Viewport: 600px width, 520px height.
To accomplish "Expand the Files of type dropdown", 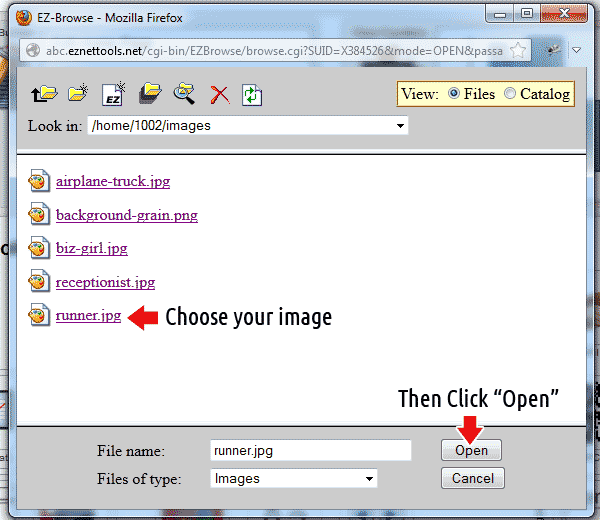I will pos(294,479).
